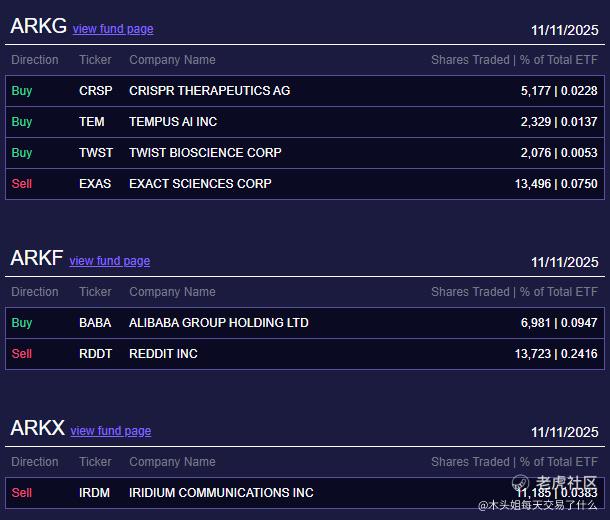Select the IRDM ticker cell
The height and width of the screenshot is (520, 610).
95,493
